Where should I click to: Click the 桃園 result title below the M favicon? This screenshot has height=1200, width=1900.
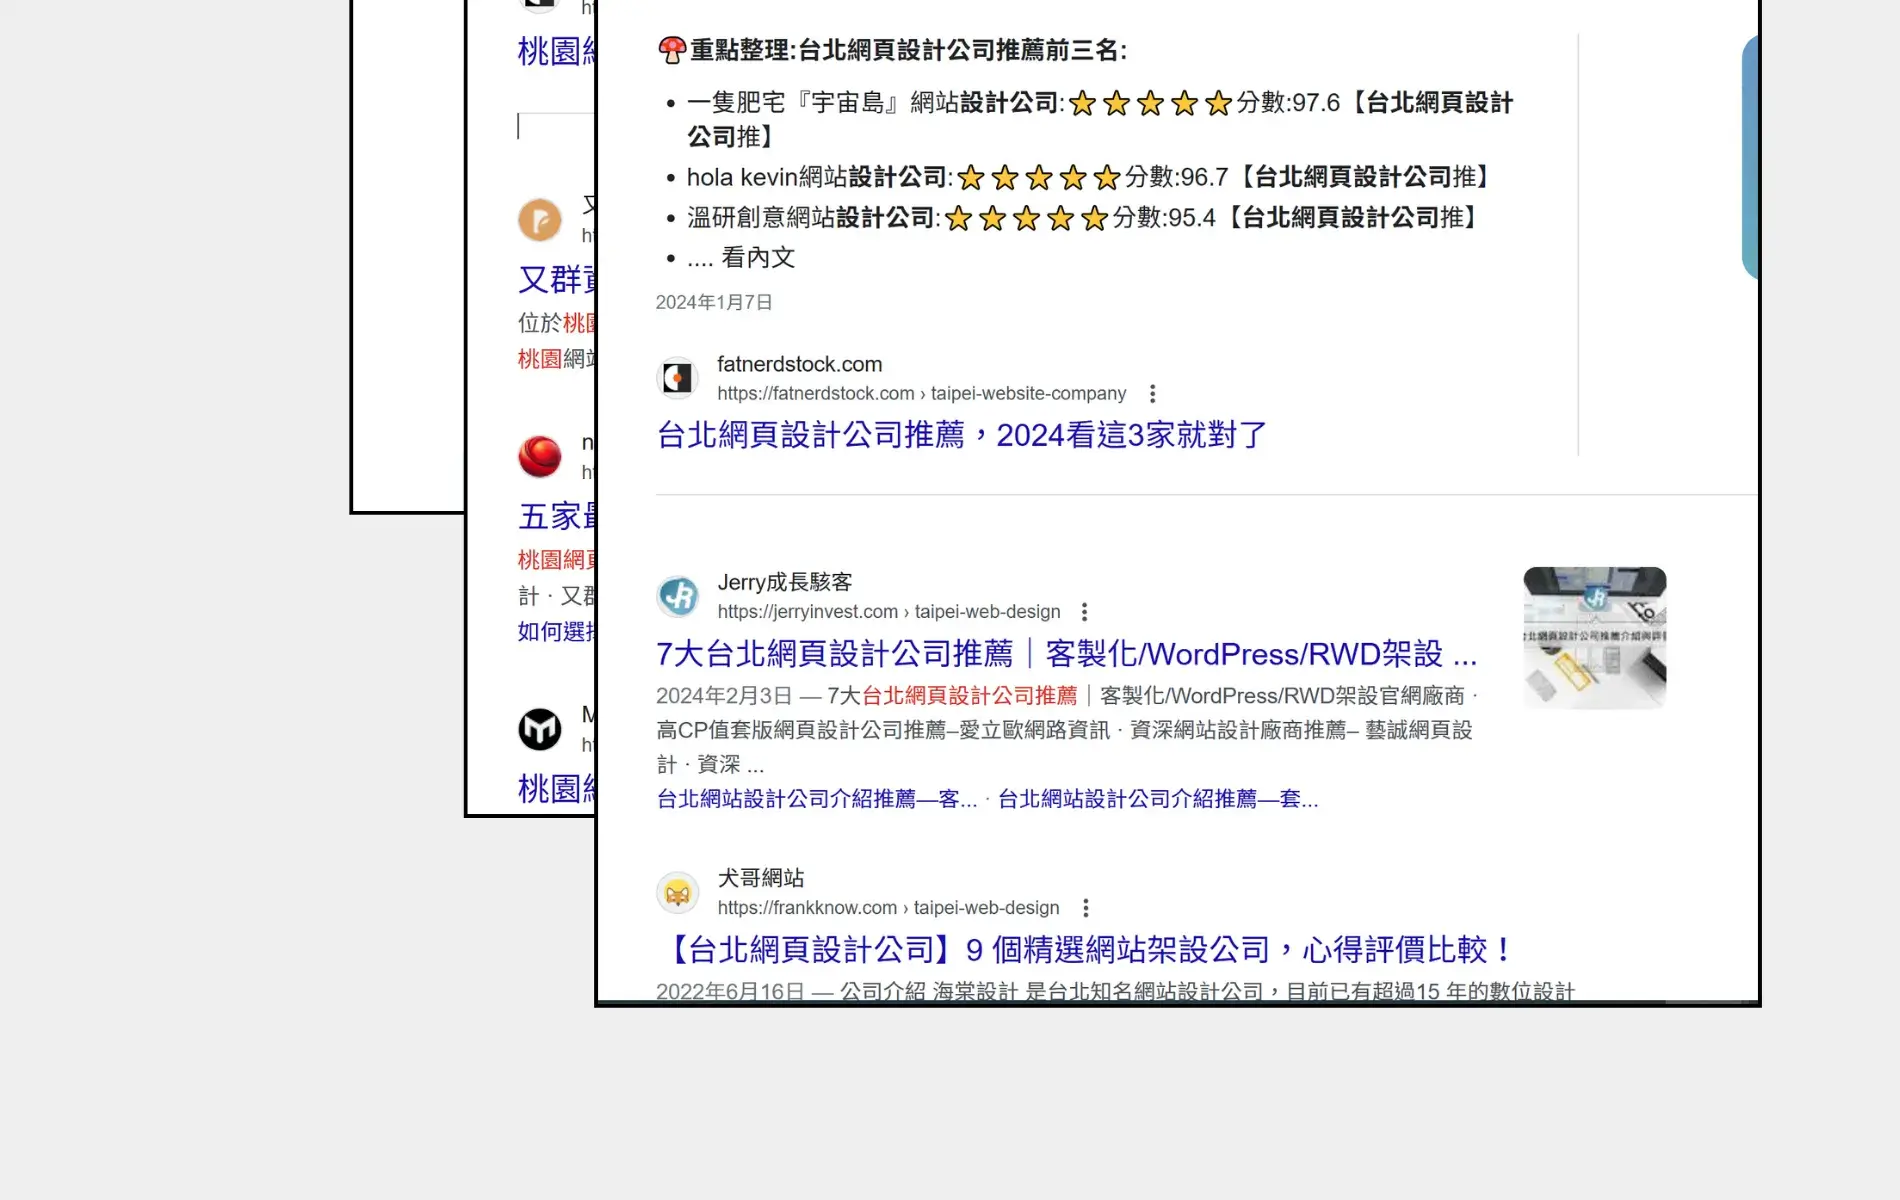(x=556, y=788)
